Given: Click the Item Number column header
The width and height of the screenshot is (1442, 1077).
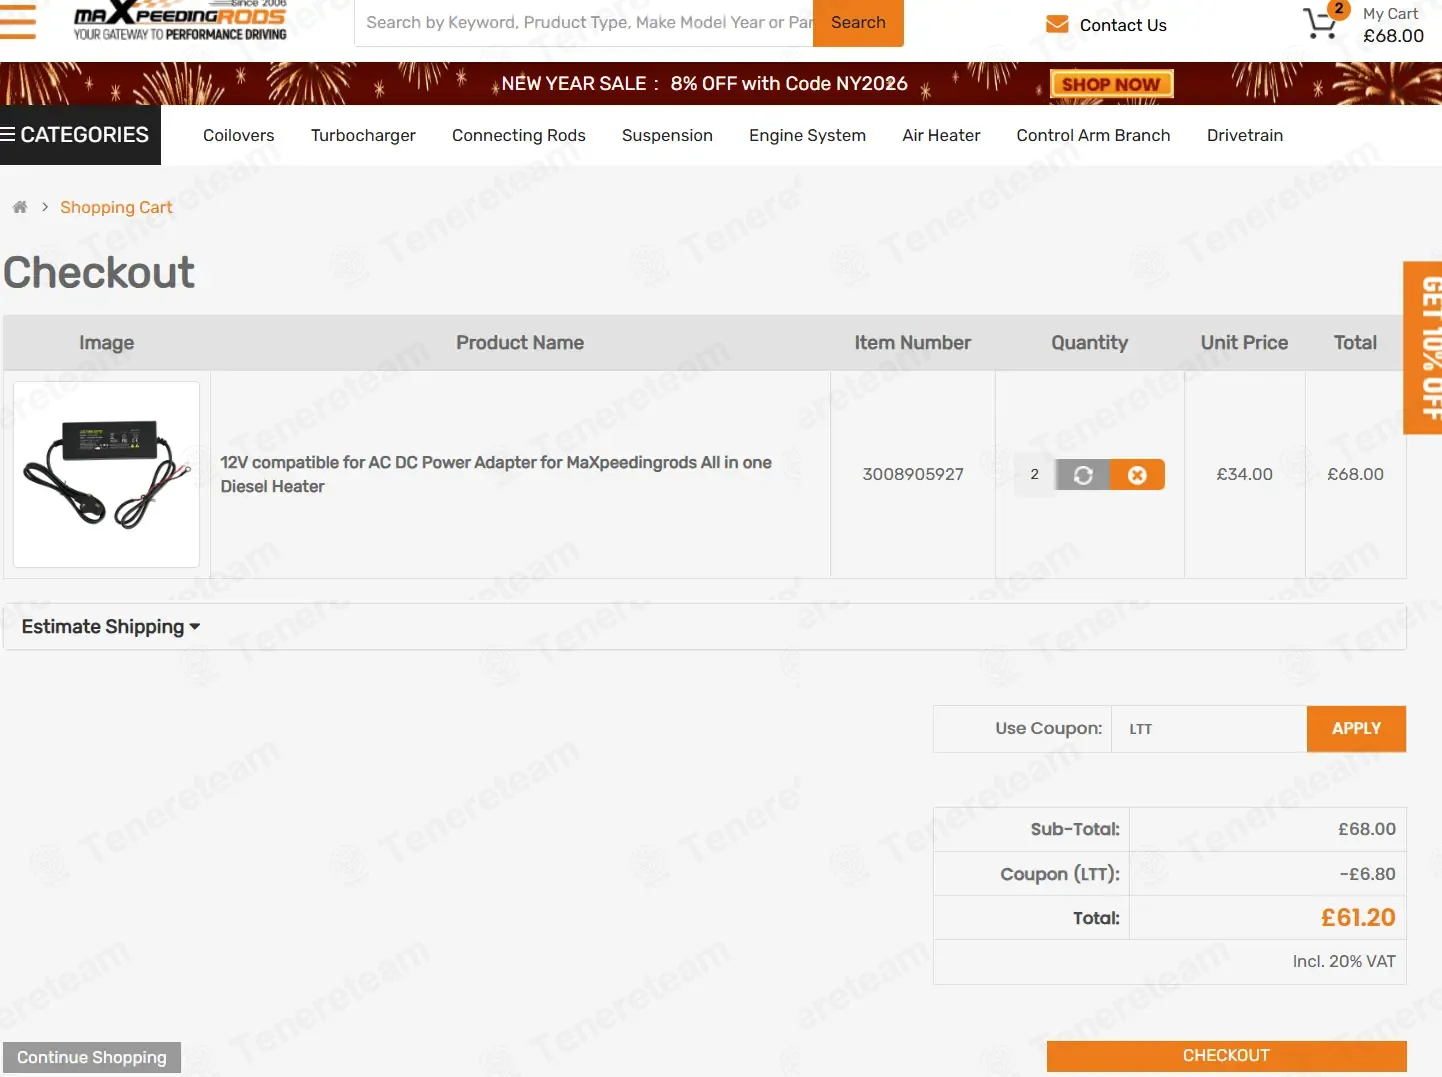Looking at the screenshot, I should click(912, 343).
